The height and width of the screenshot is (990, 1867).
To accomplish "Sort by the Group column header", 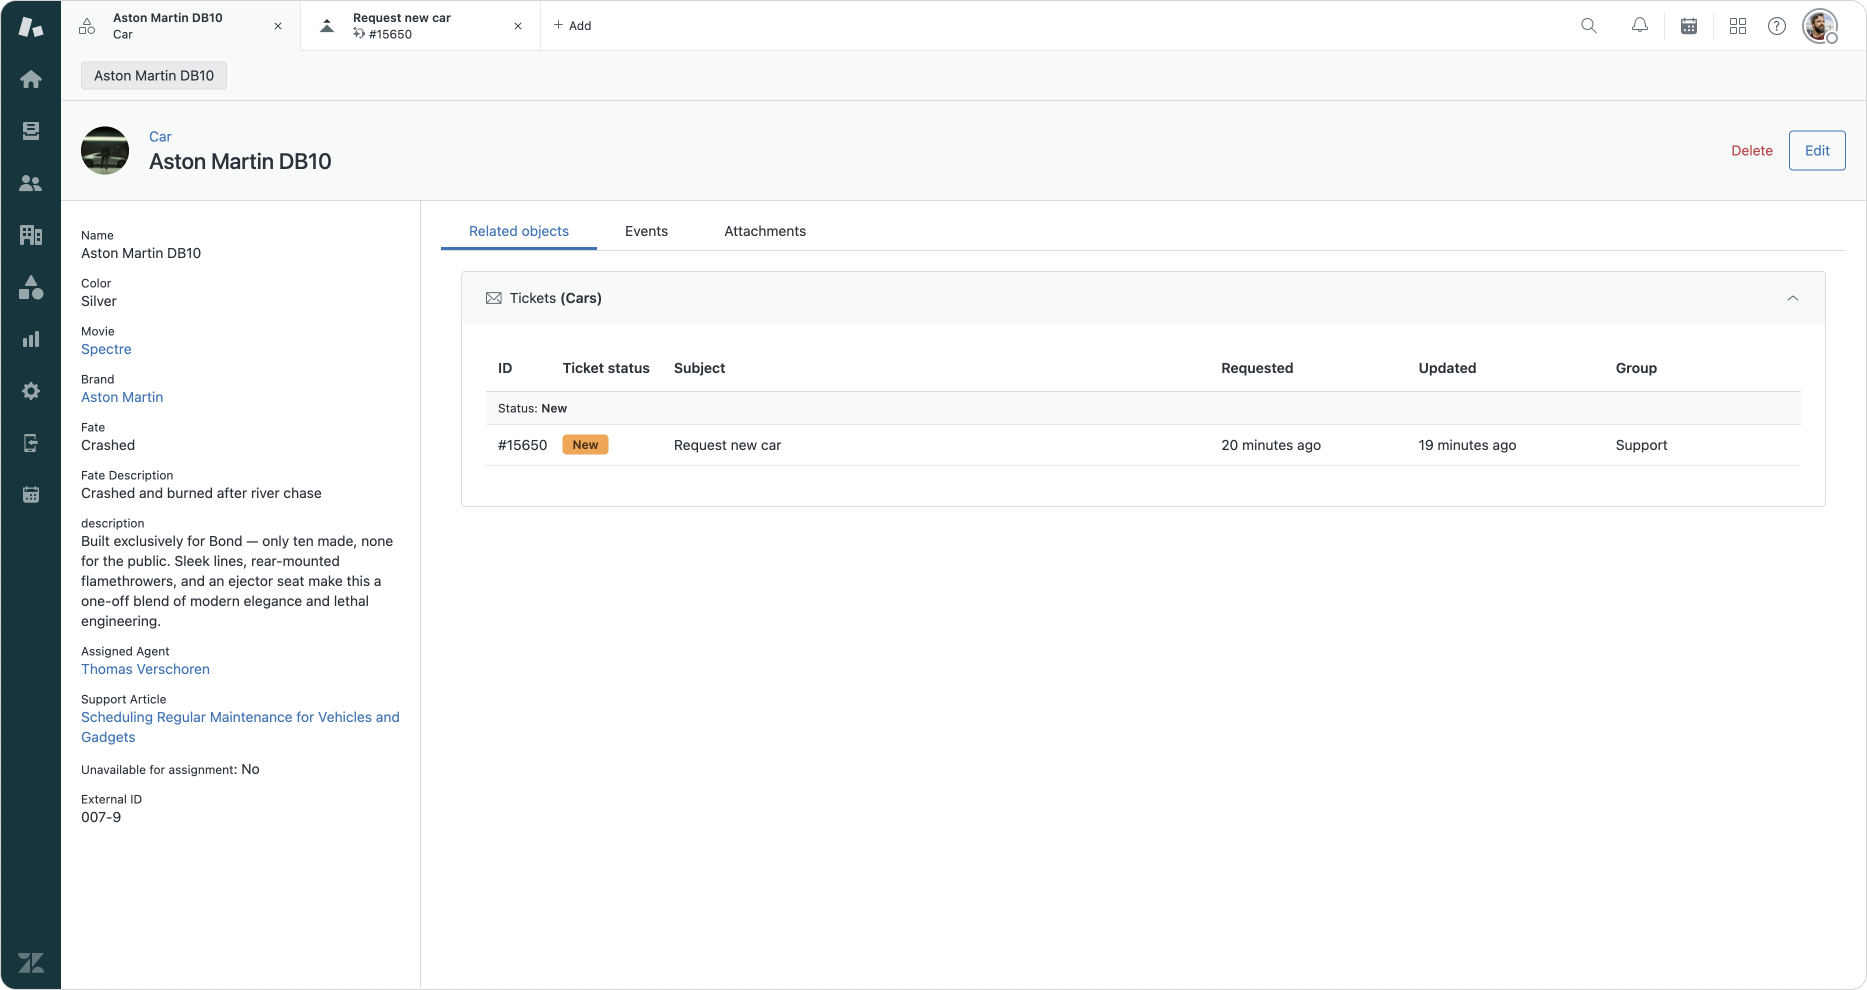I will pyautogui.click(x=1636, y=368).
